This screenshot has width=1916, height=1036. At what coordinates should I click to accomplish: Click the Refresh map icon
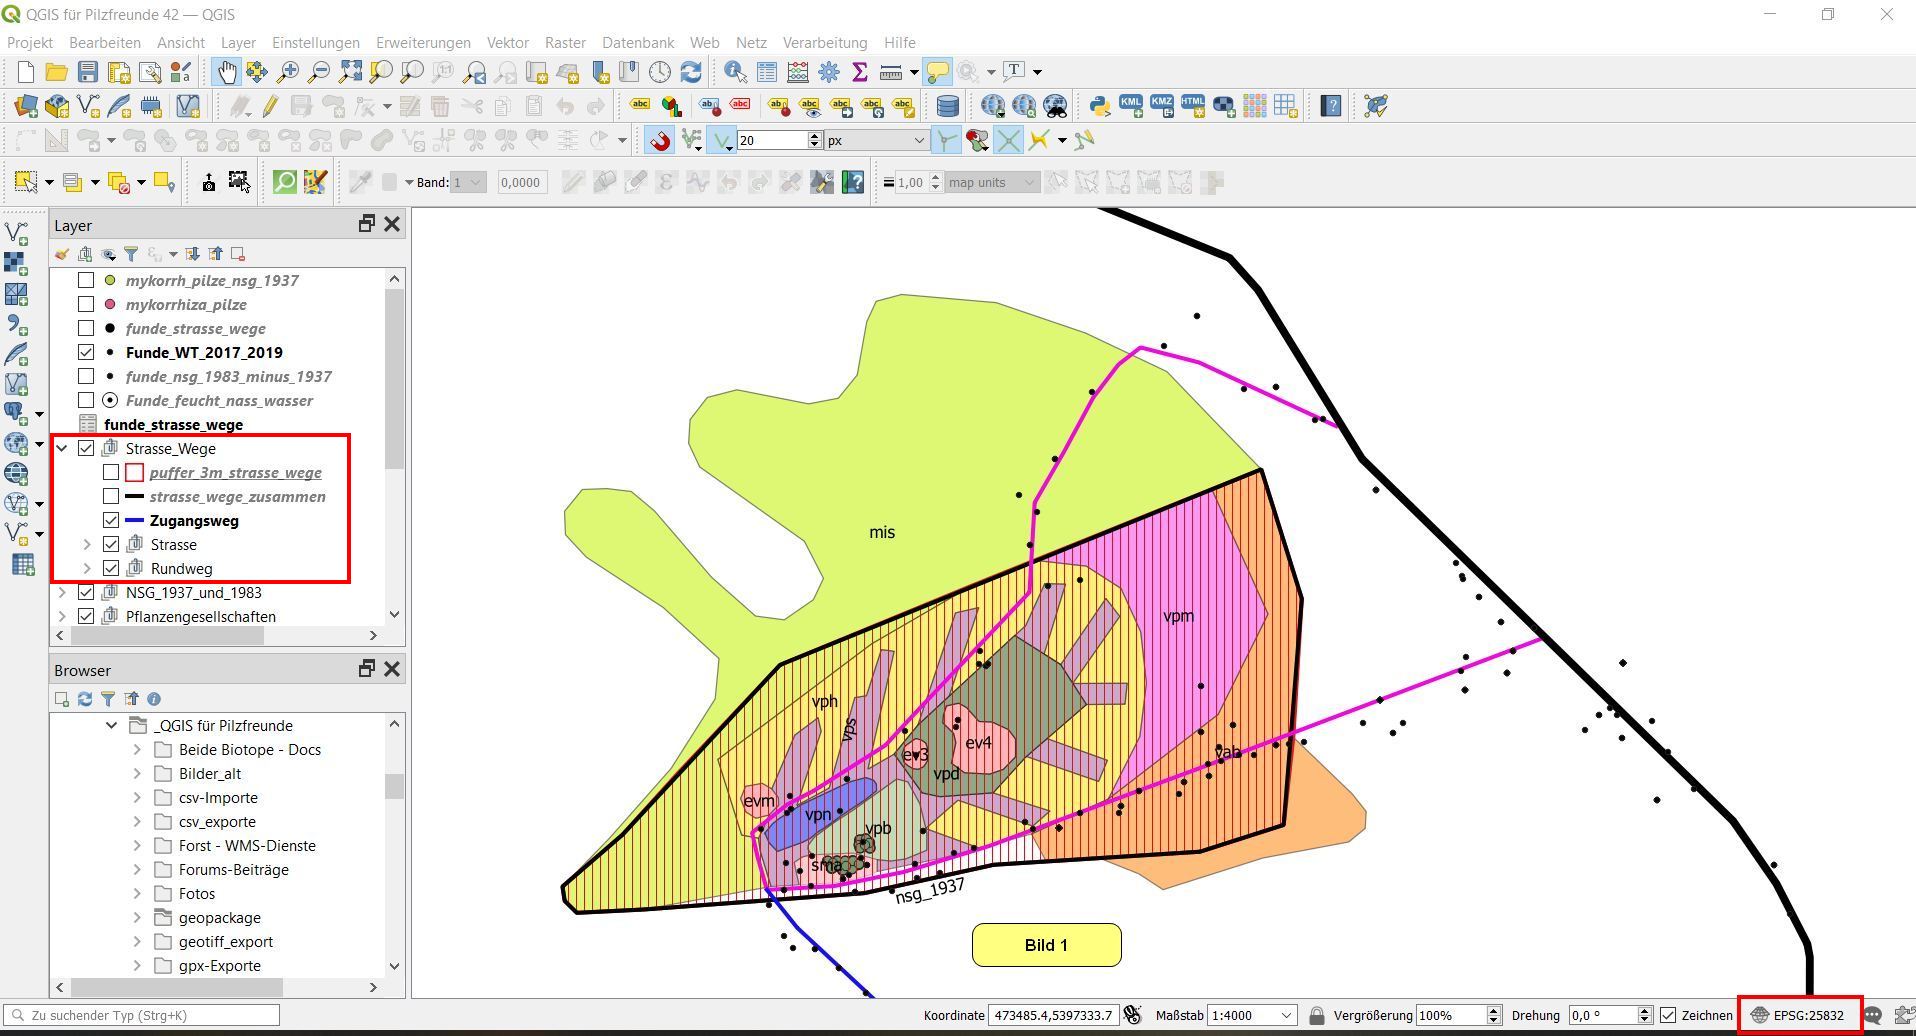point(691,72)
